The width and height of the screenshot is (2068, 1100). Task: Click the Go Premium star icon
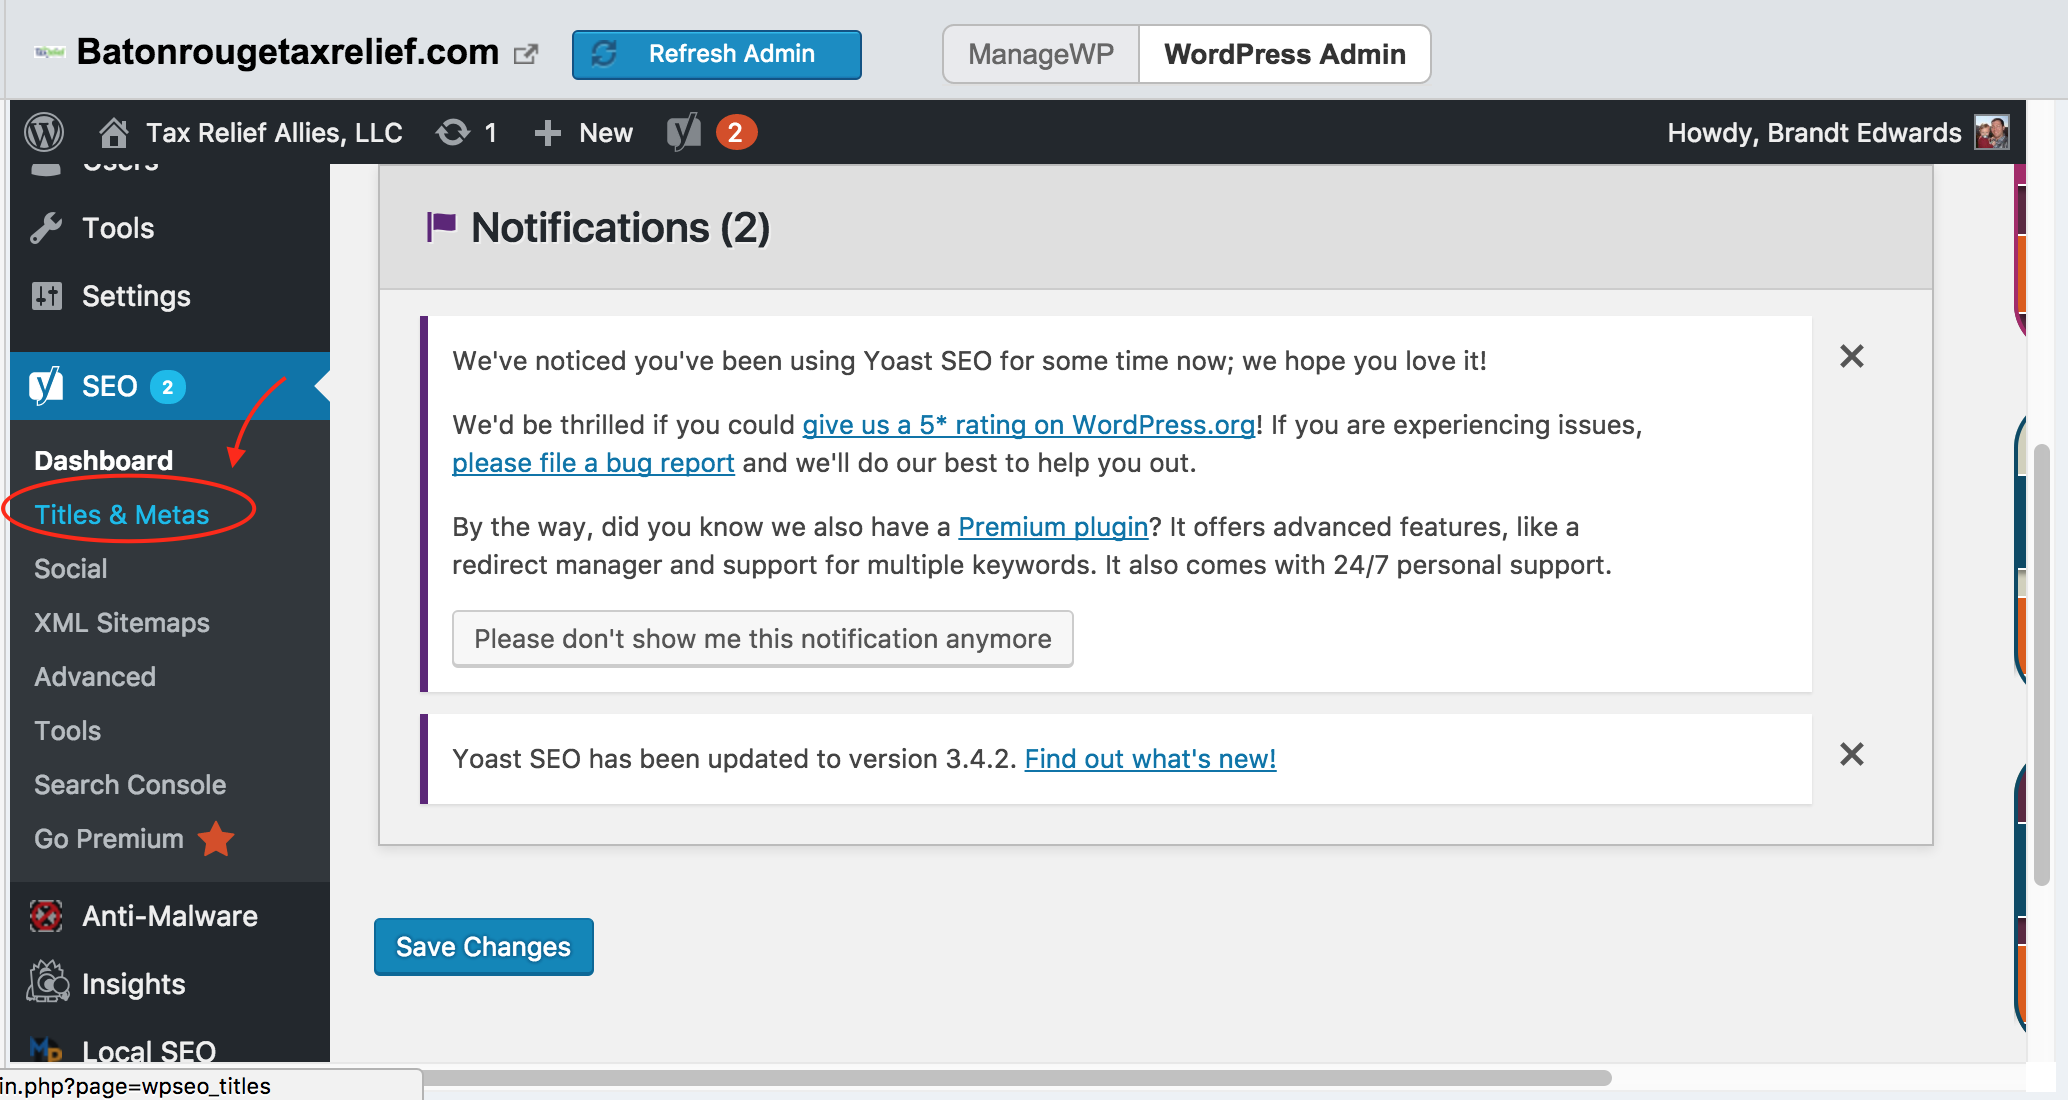pos(216,839)
